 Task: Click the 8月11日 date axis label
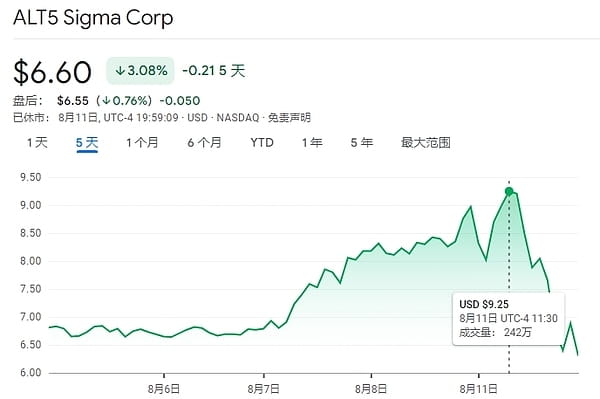tap(478, 389)
